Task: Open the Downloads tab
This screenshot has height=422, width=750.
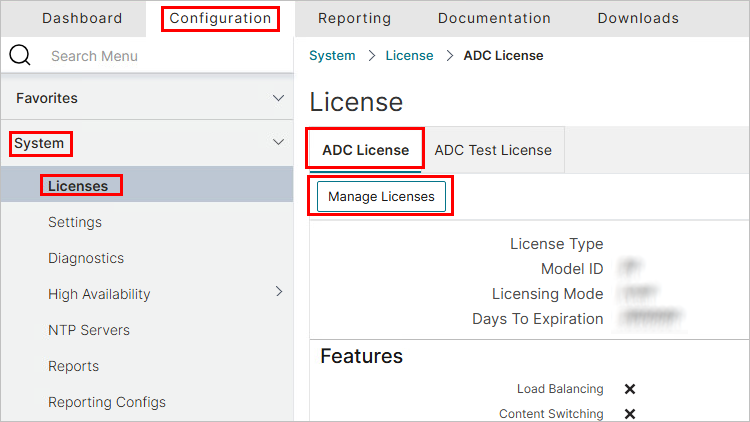Action: (638, 18)
